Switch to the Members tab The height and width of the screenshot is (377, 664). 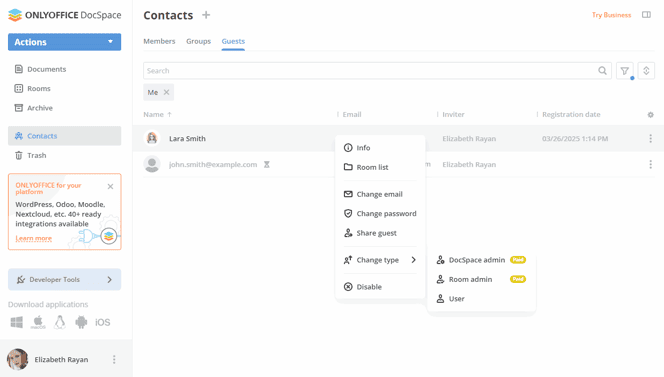159,41
